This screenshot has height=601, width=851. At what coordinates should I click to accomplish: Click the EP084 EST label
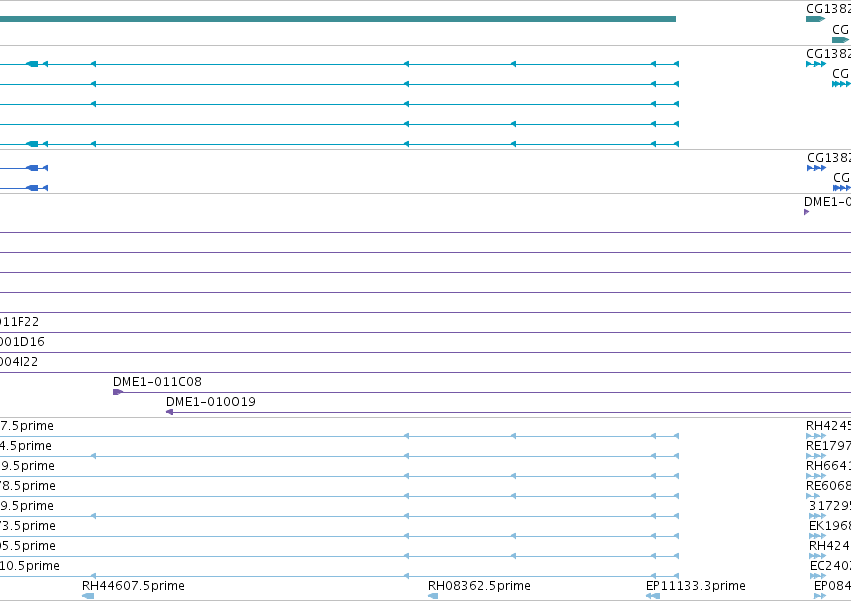point(833,586)
